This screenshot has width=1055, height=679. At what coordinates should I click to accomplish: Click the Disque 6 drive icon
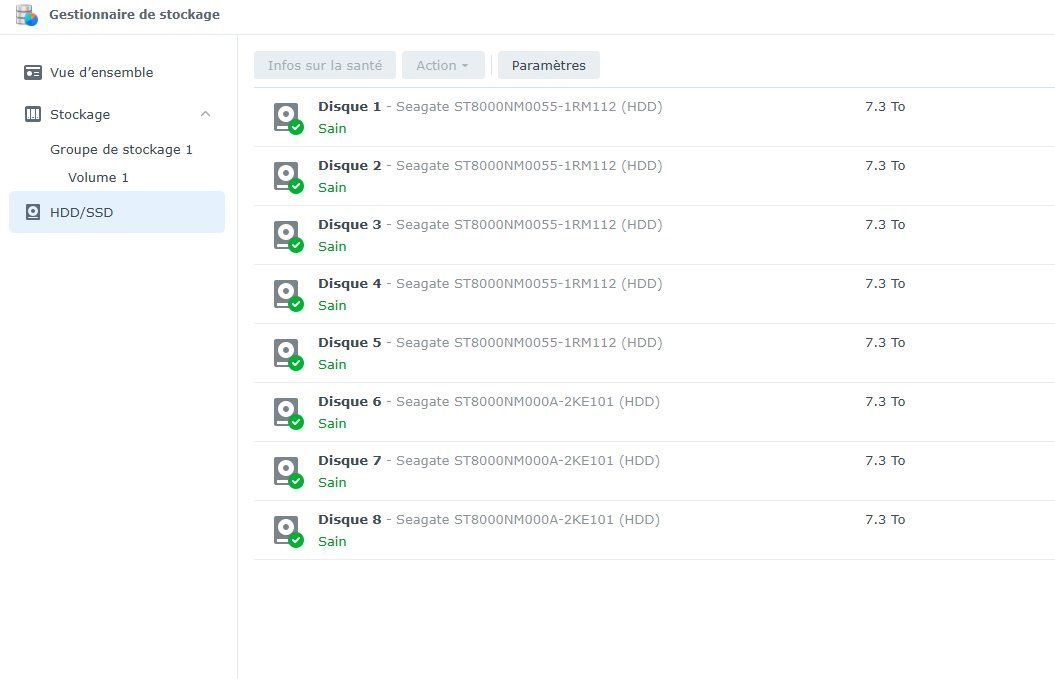tap(288, 413)
